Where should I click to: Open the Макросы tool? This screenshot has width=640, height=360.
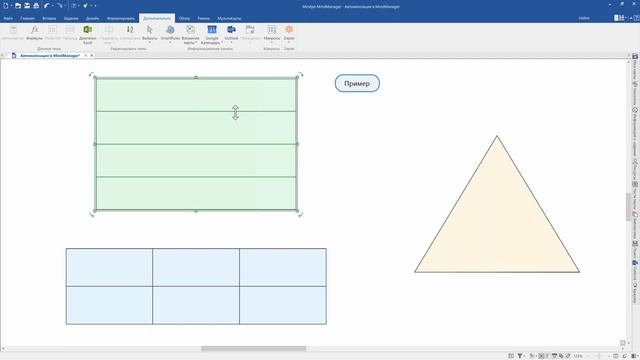tap(272, 33)
